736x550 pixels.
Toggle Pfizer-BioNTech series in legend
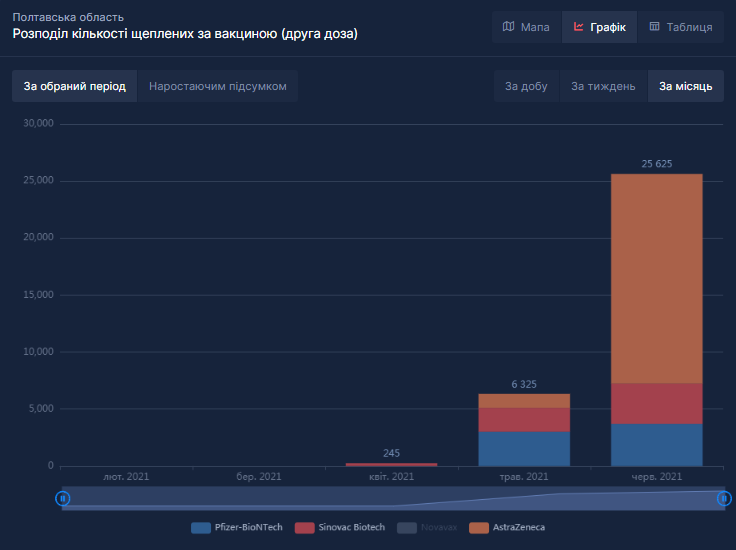236,527
